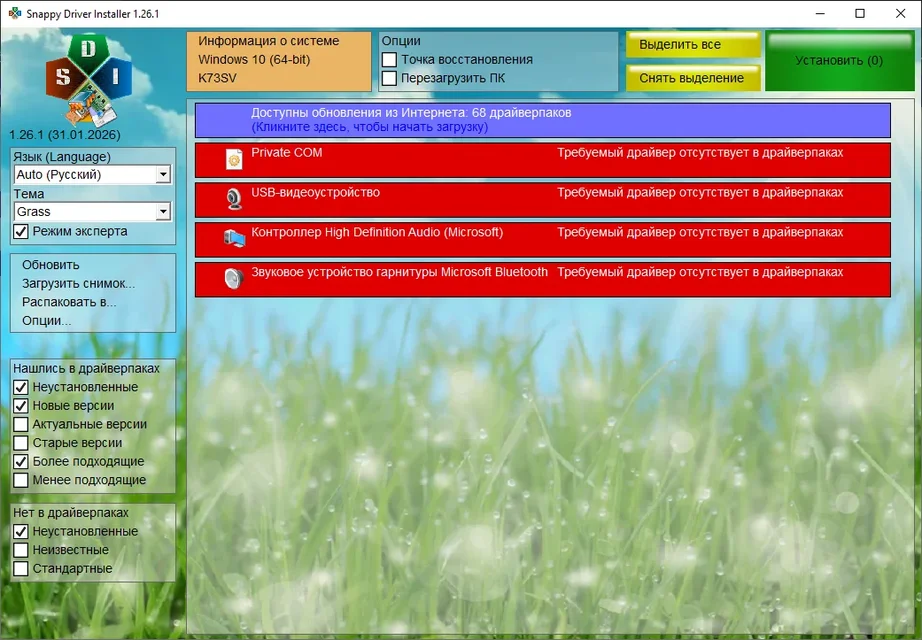Click the K73SV system model text

(x=217, y=78)
